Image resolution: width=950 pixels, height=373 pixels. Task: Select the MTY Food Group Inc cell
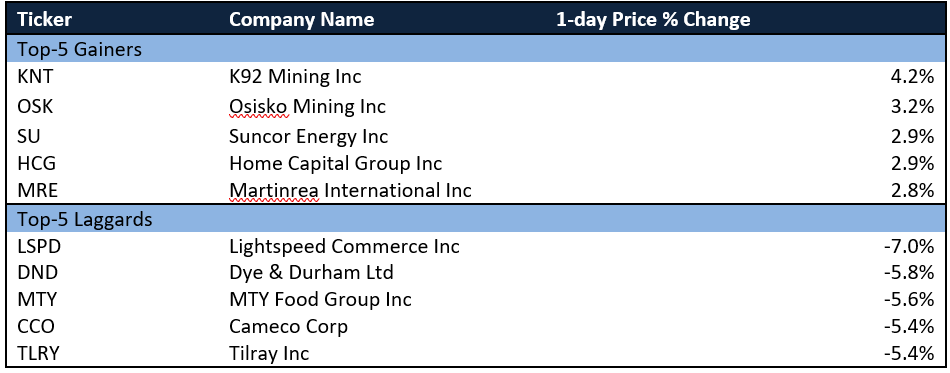click(321, 299)
